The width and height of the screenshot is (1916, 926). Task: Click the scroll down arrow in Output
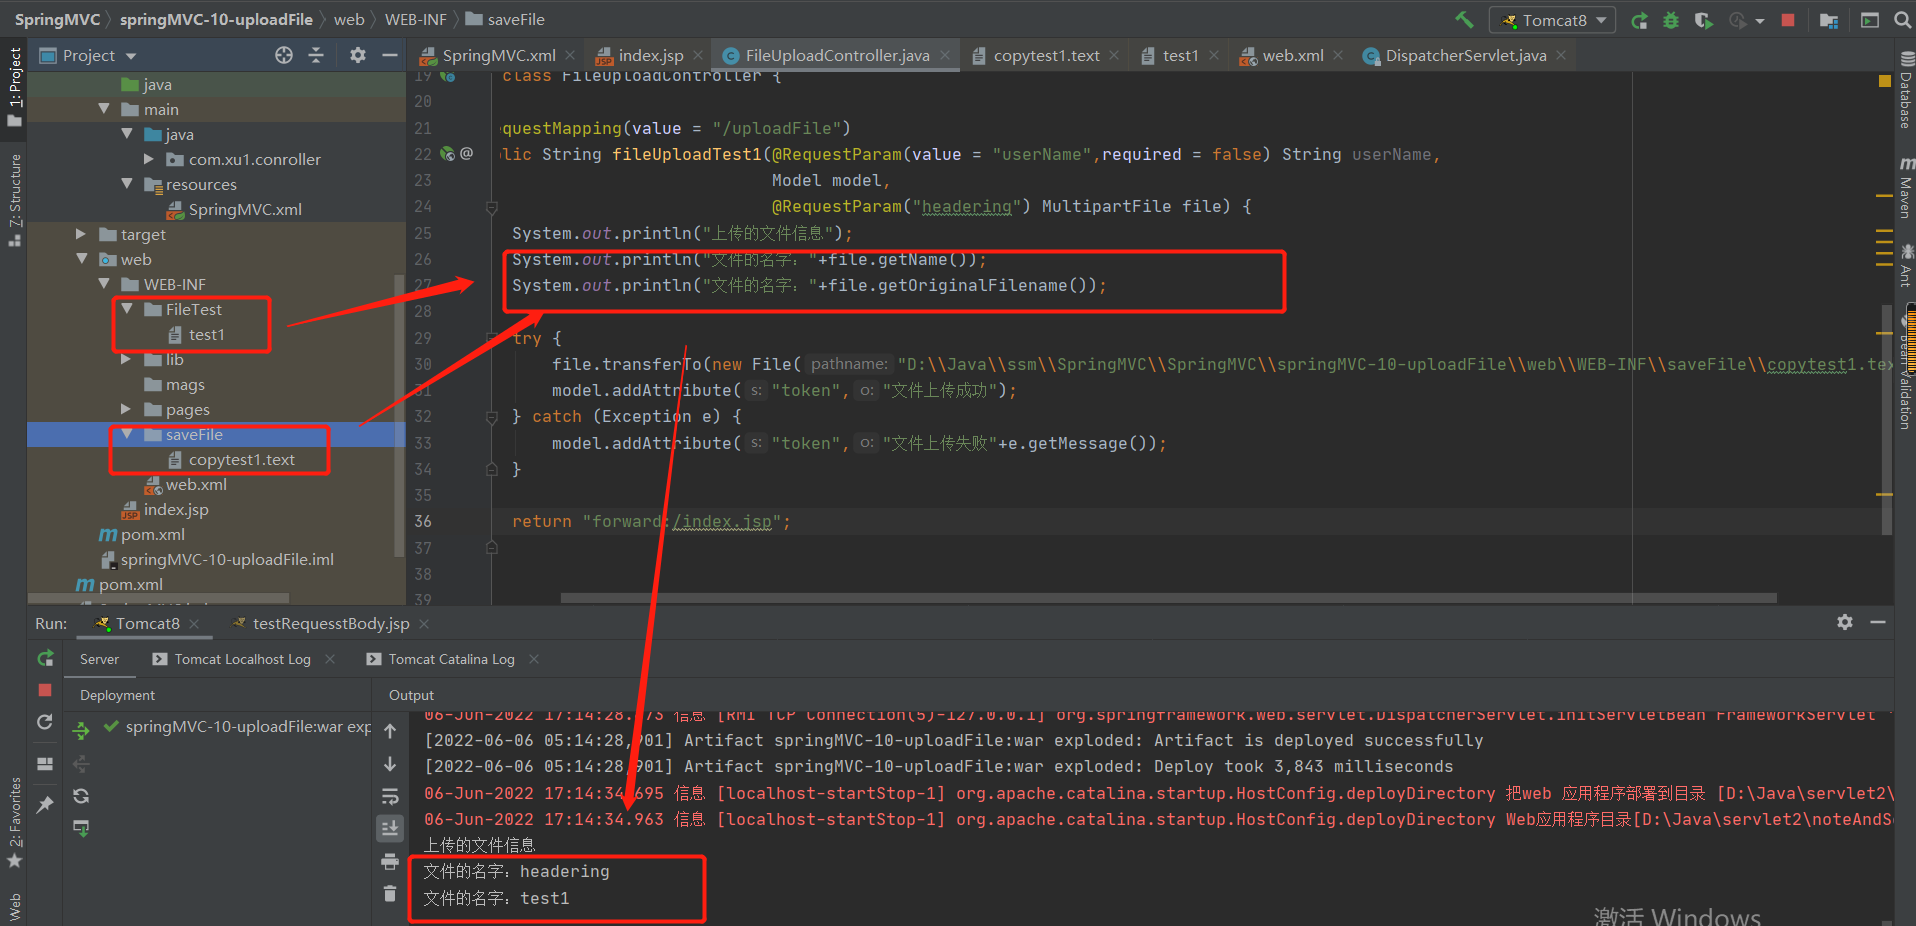pos(390,764)
